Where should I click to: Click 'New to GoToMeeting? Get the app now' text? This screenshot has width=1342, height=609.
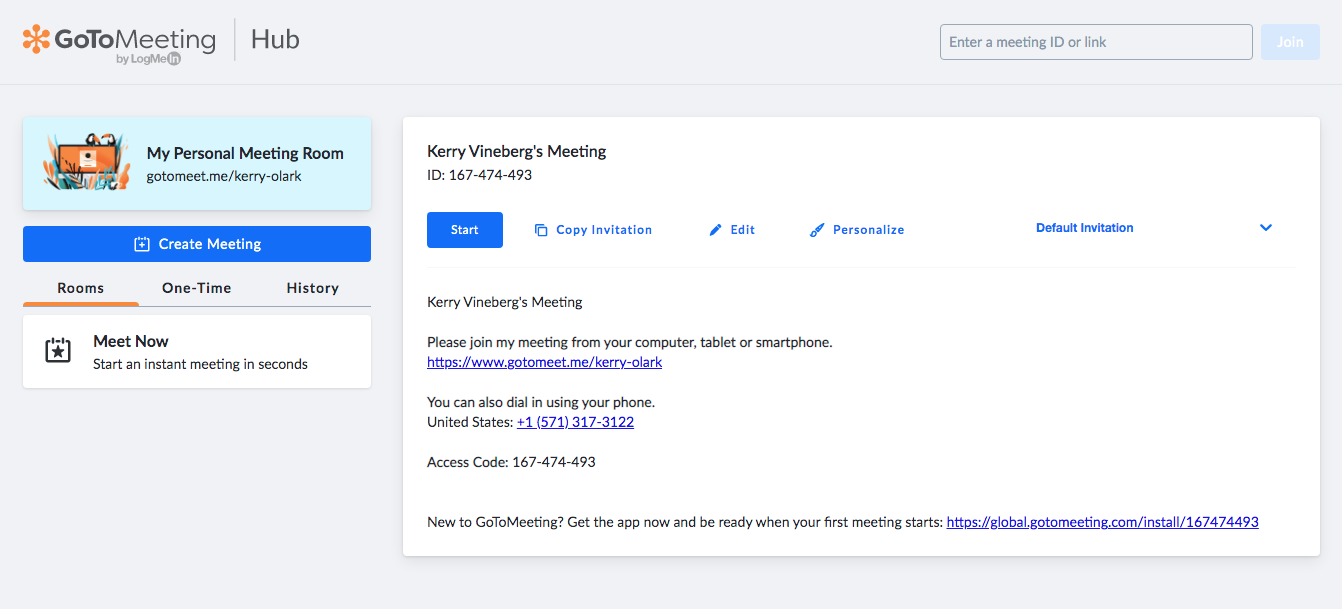click(685, 522)
